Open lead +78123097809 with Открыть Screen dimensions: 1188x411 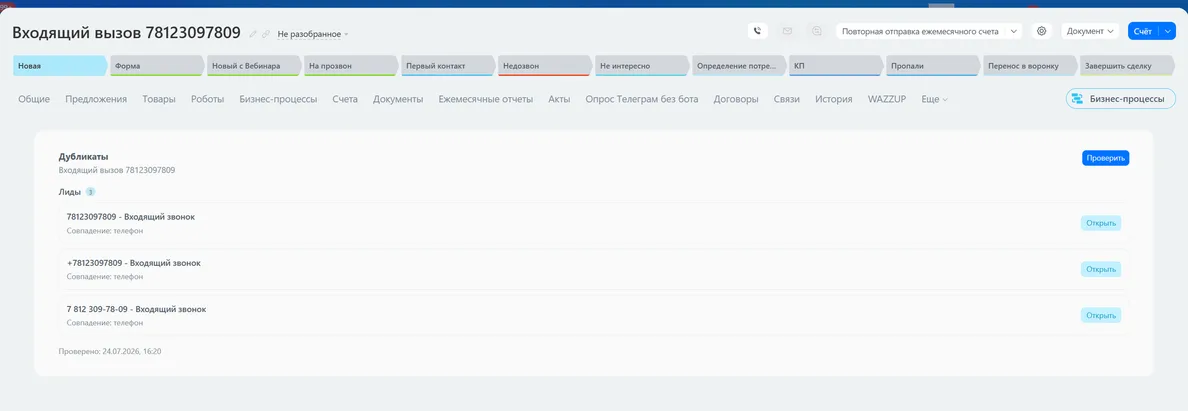[x=1100, y=269]
